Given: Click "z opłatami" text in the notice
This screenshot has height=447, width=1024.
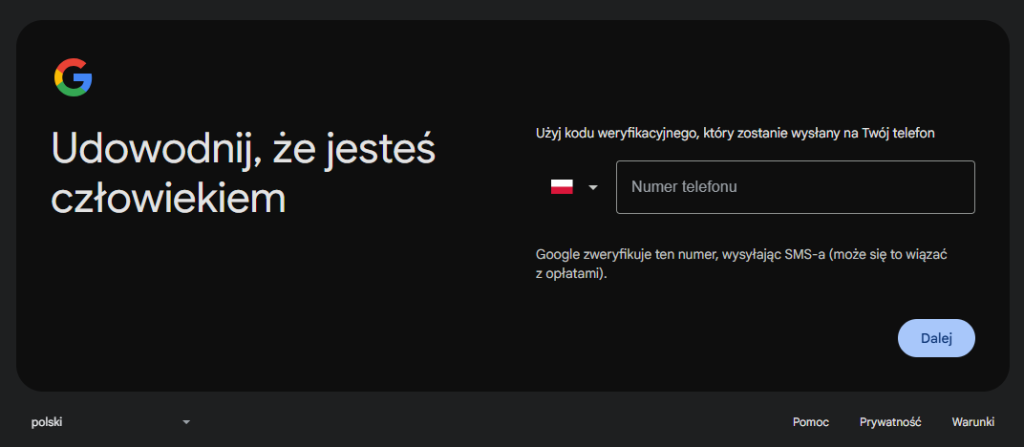Looking at the screenshot, I should (x=571, y=273).
